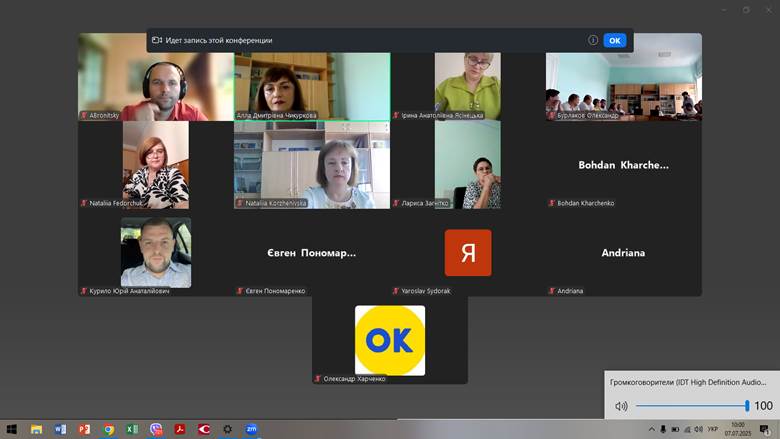Open the clock and date in taskbar

737,429
